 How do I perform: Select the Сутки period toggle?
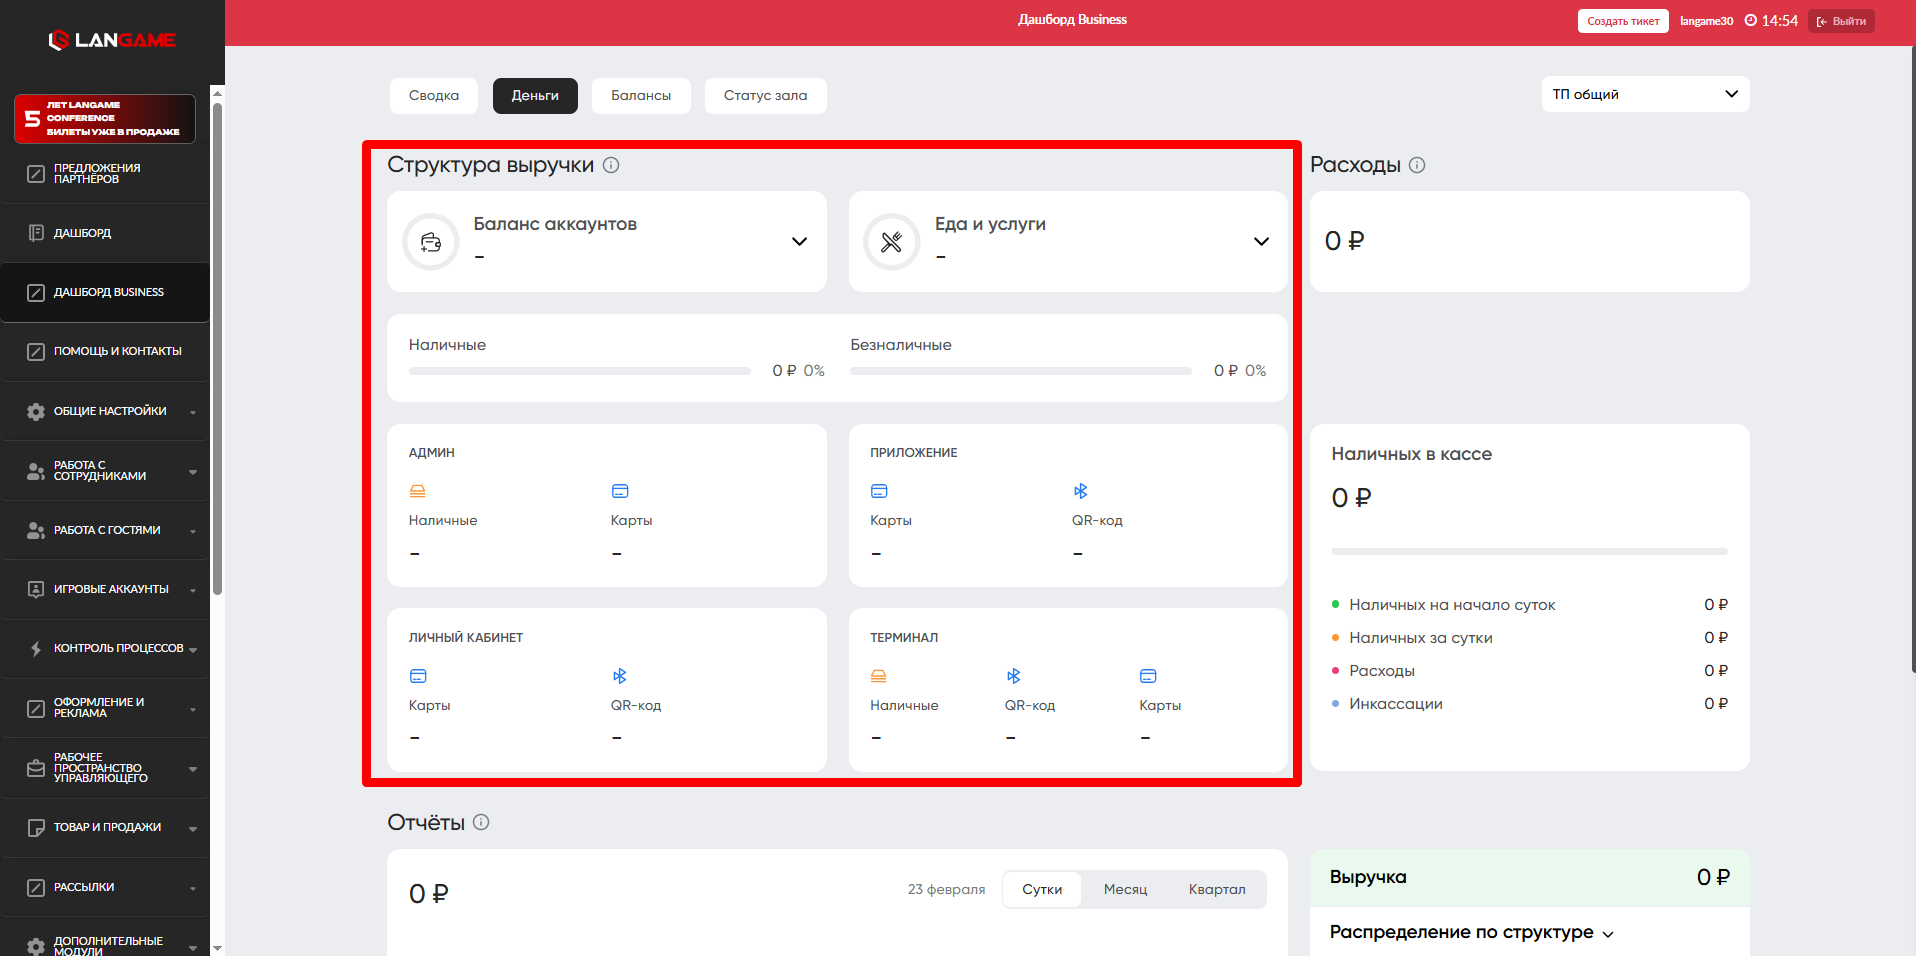point(1042,889)
